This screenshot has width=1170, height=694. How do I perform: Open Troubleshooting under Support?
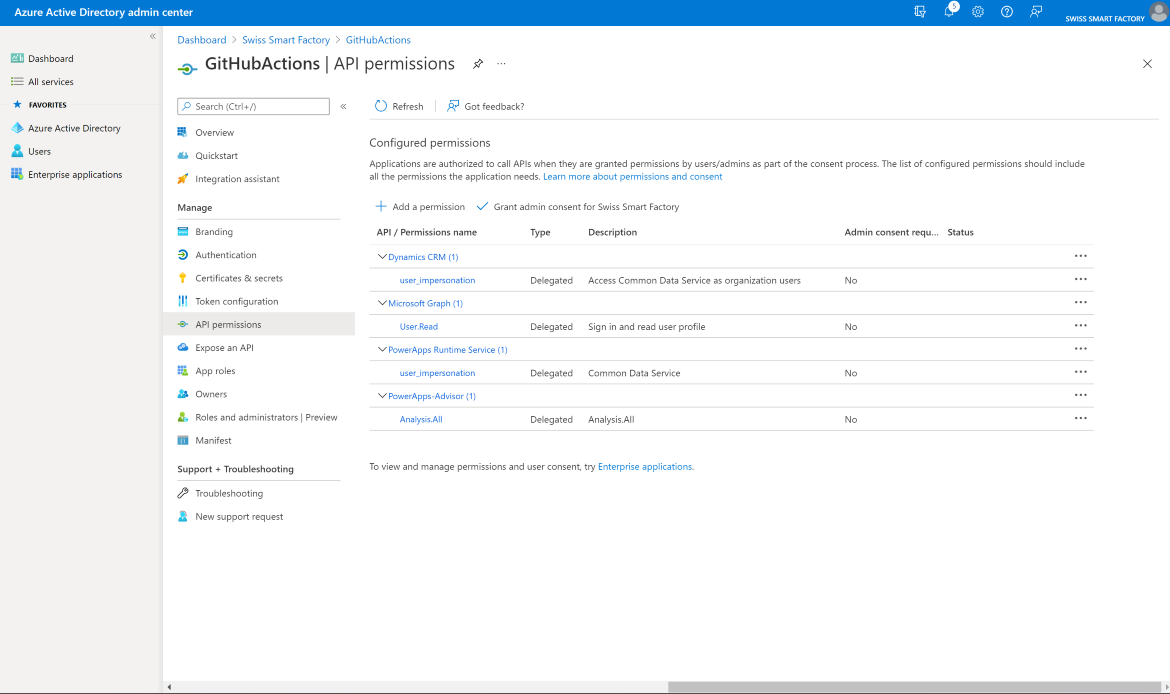point(229,493)
